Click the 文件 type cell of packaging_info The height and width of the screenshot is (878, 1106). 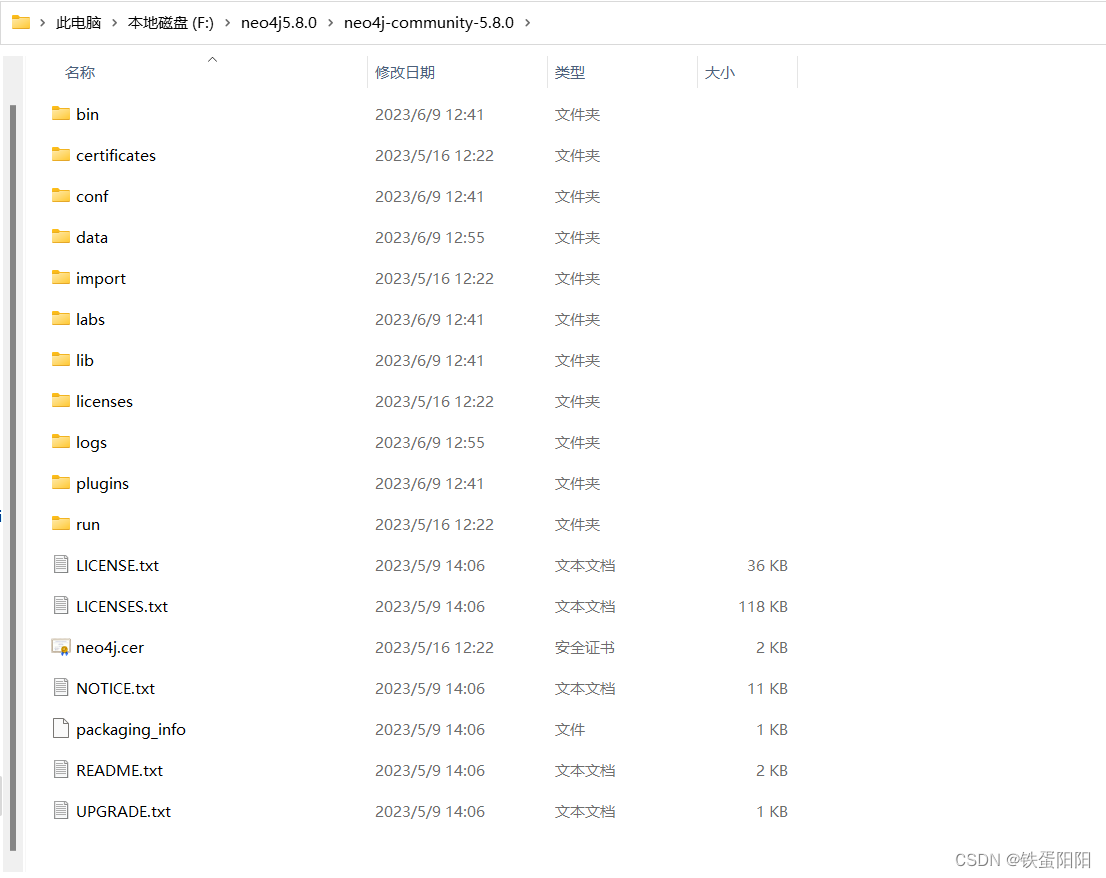pos(570,729)
